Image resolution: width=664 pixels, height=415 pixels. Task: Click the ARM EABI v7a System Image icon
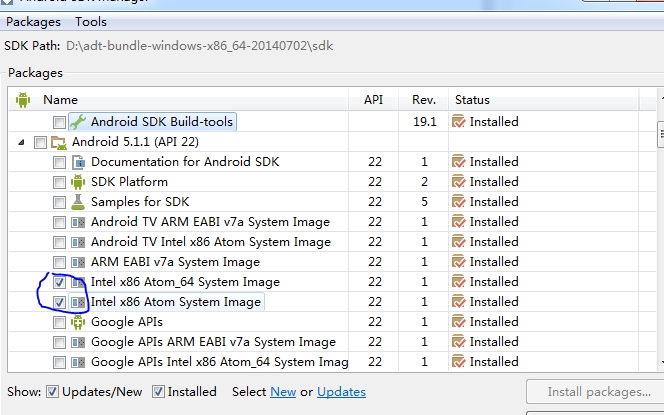[x=78, y=262]
